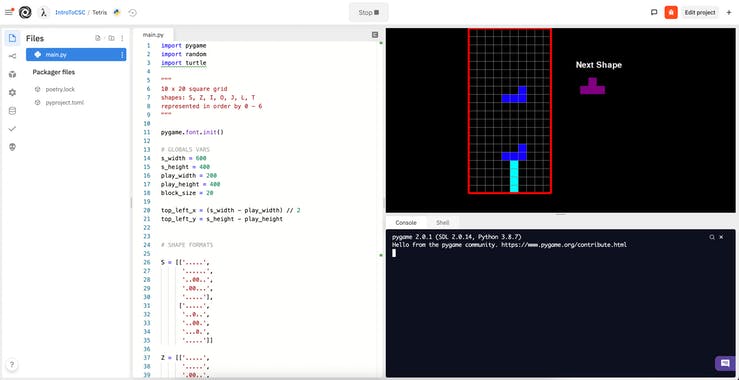Select main.py in the file tree
739x380 pixels.
(76, 55)
